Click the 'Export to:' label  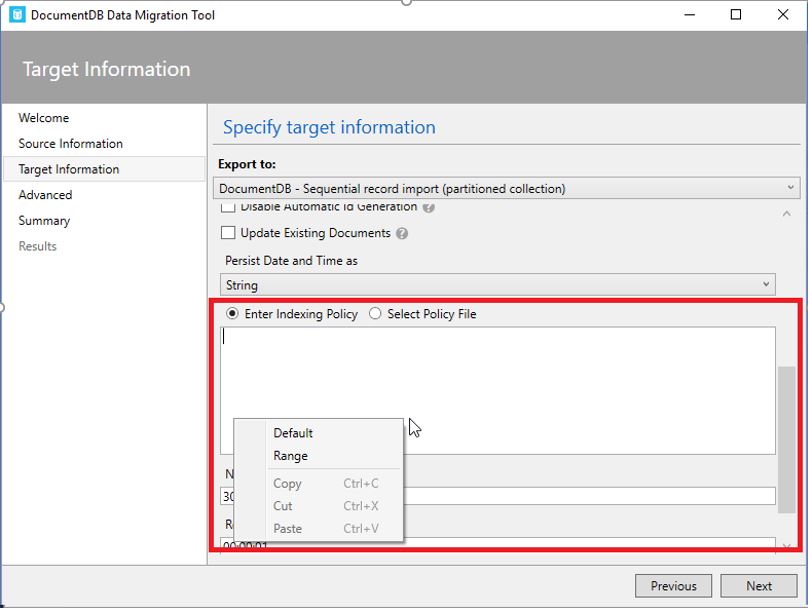(247, 164)
